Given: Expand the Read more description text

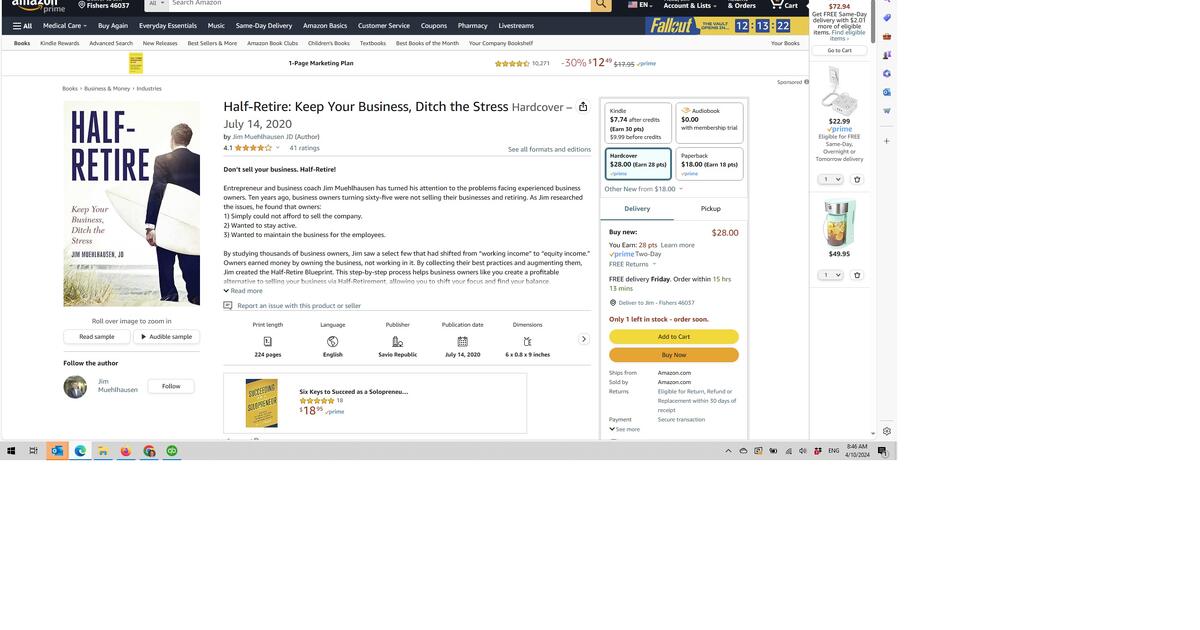Looking at the screenshot, I should point(243,291).
